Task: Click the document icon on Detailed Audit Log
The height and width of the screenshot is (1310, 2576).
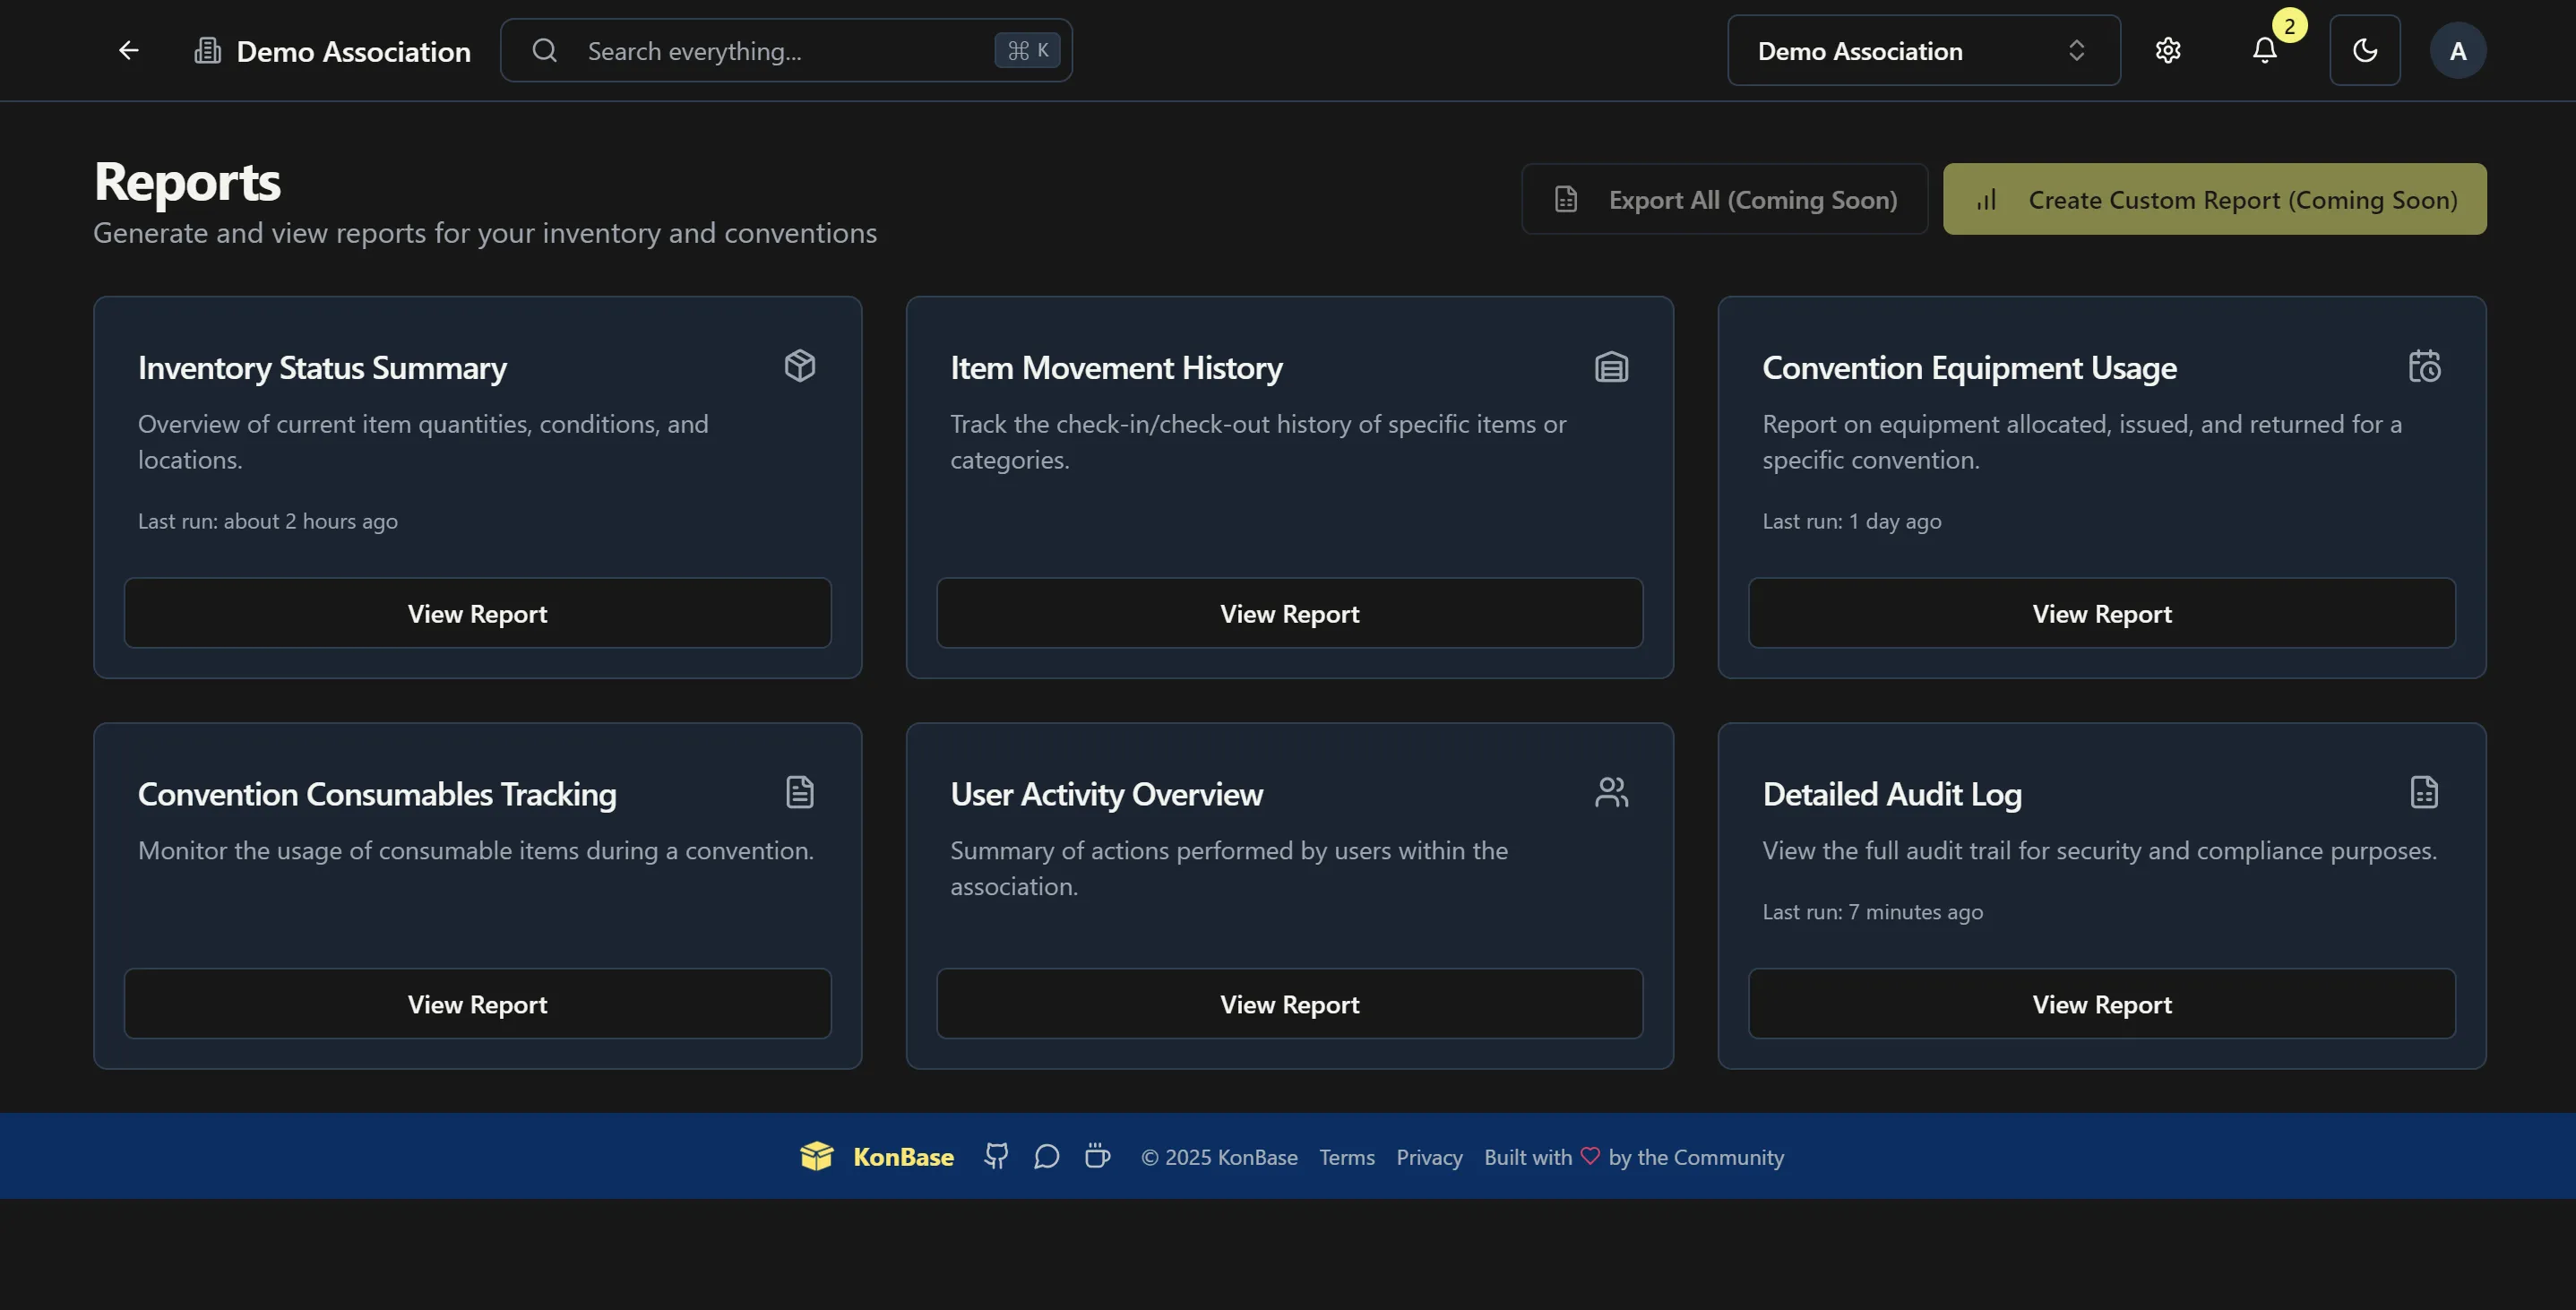Action: [x=2424, y=792]
